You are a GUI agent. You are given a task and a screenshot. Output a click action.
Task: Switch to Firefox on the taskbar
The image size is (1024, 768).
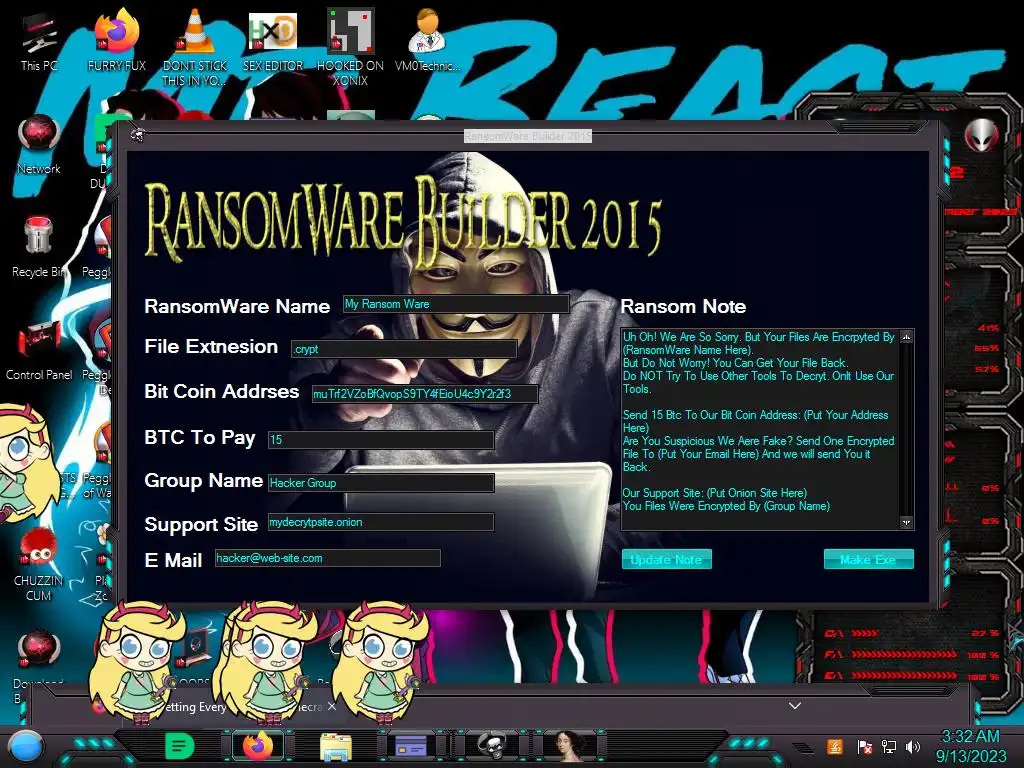(x=257, y=746)
